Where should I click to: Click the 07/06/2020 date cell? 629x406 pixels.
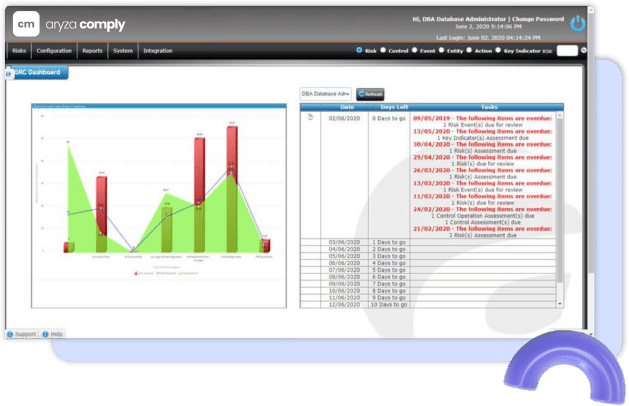tap(344, 270)
